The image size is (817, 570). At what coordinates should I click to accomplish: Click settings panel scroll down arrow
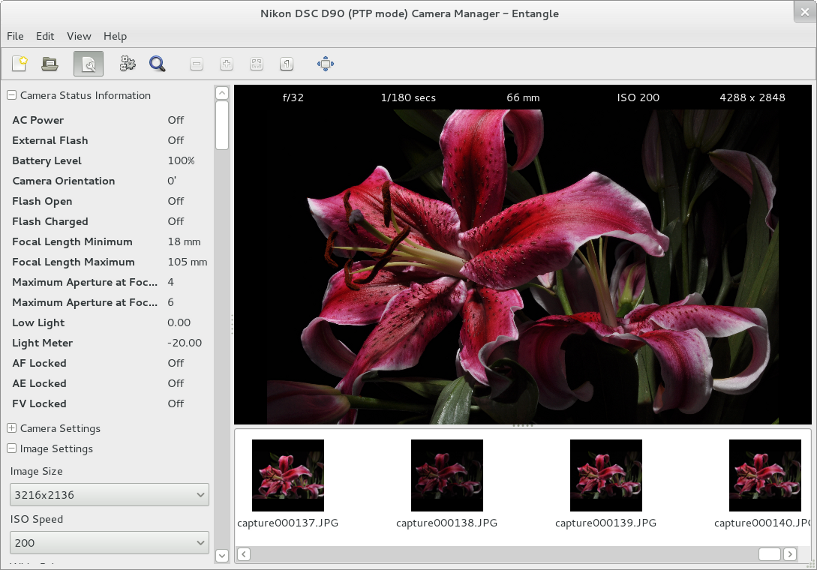222,556
